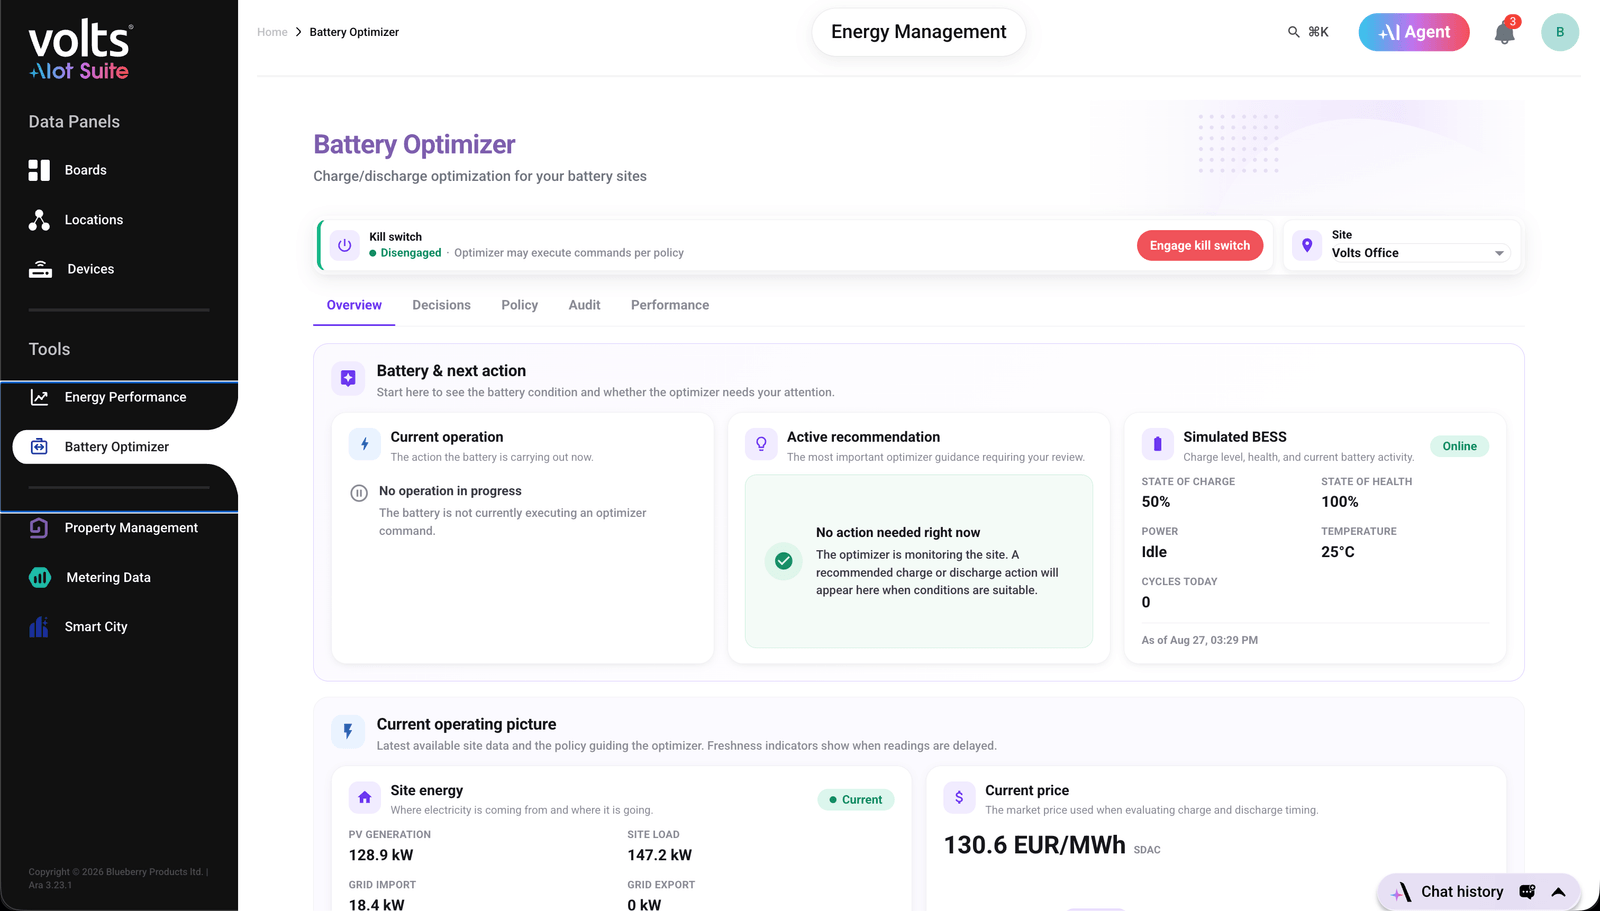Viewport: 1600px width, 911px height.
Task: Click the kill switch power icon
Action: tap(345, 245)
